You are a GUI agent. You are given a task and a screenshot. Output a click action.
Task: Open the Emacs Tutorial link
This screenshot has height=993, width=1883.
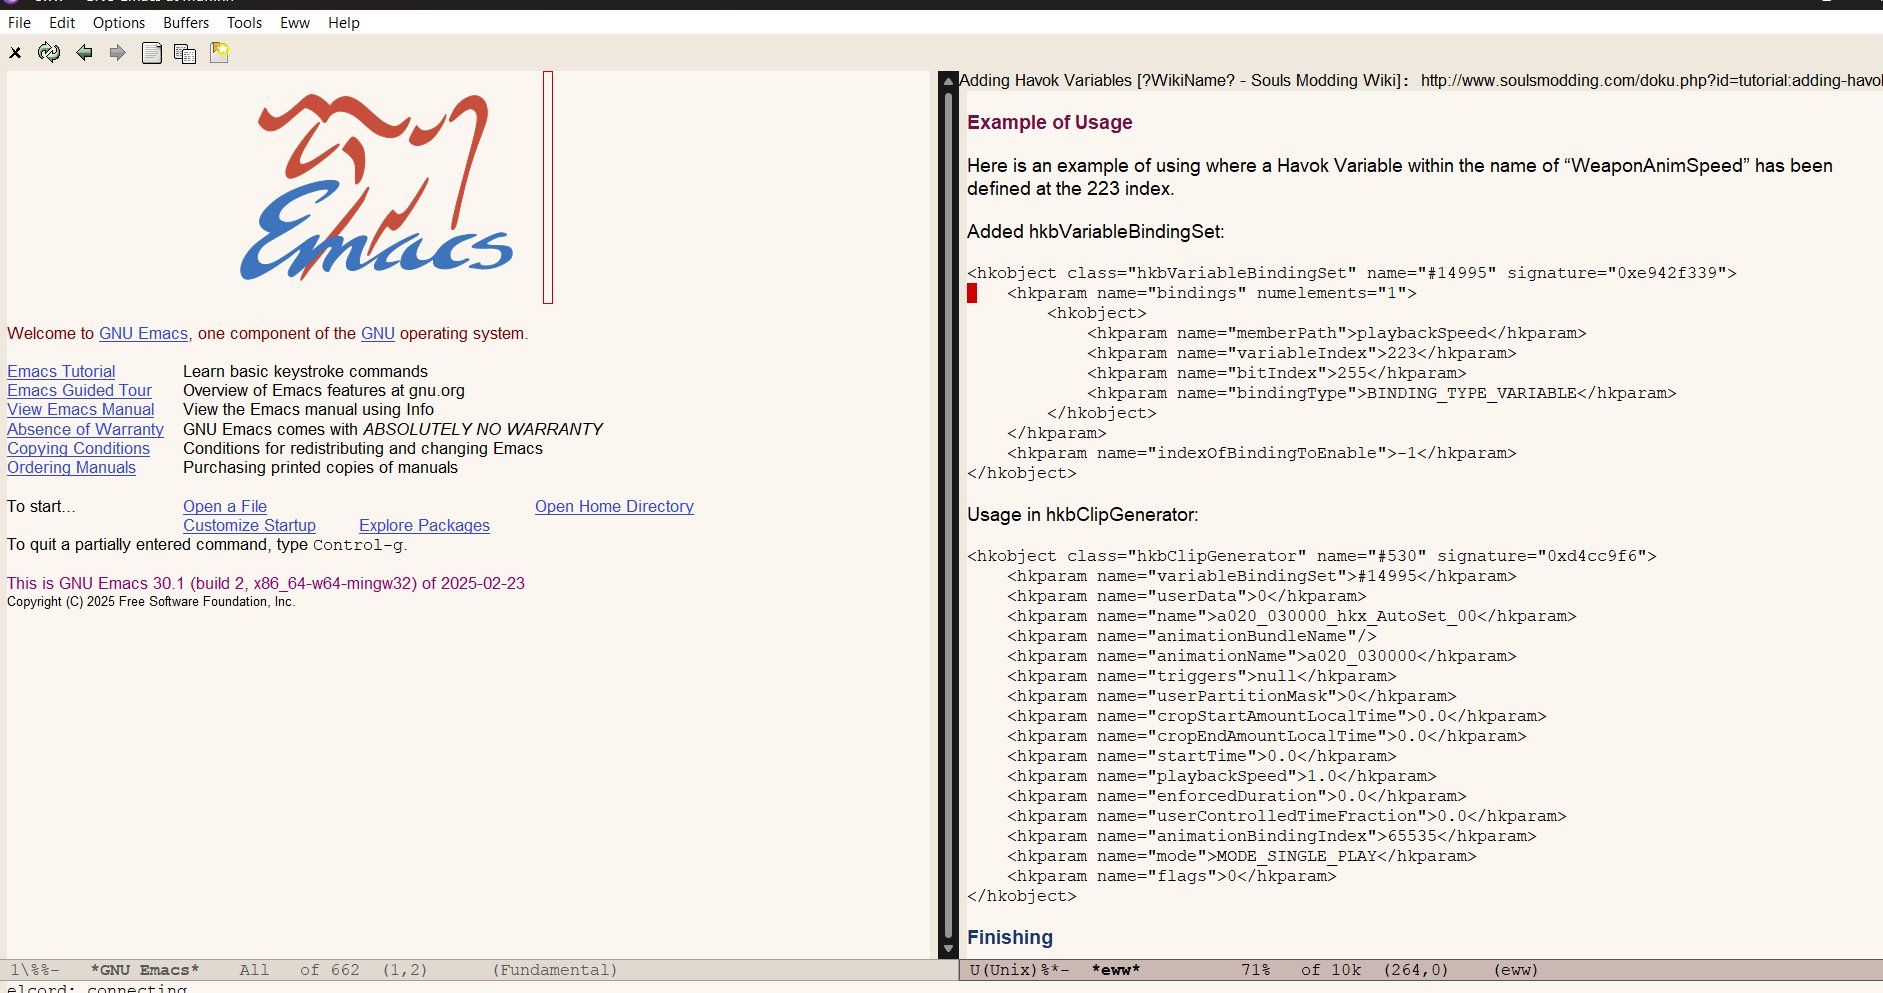pyautogui.click(x=61, y=371)
